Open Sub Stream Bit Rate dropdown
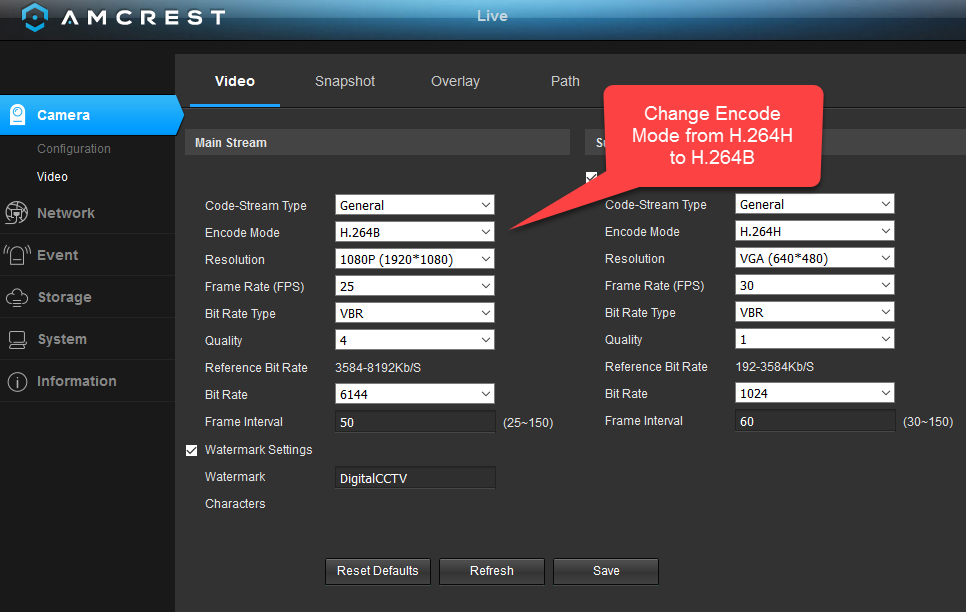This screenshot has width=966, height=612. [x=814, y=393]
